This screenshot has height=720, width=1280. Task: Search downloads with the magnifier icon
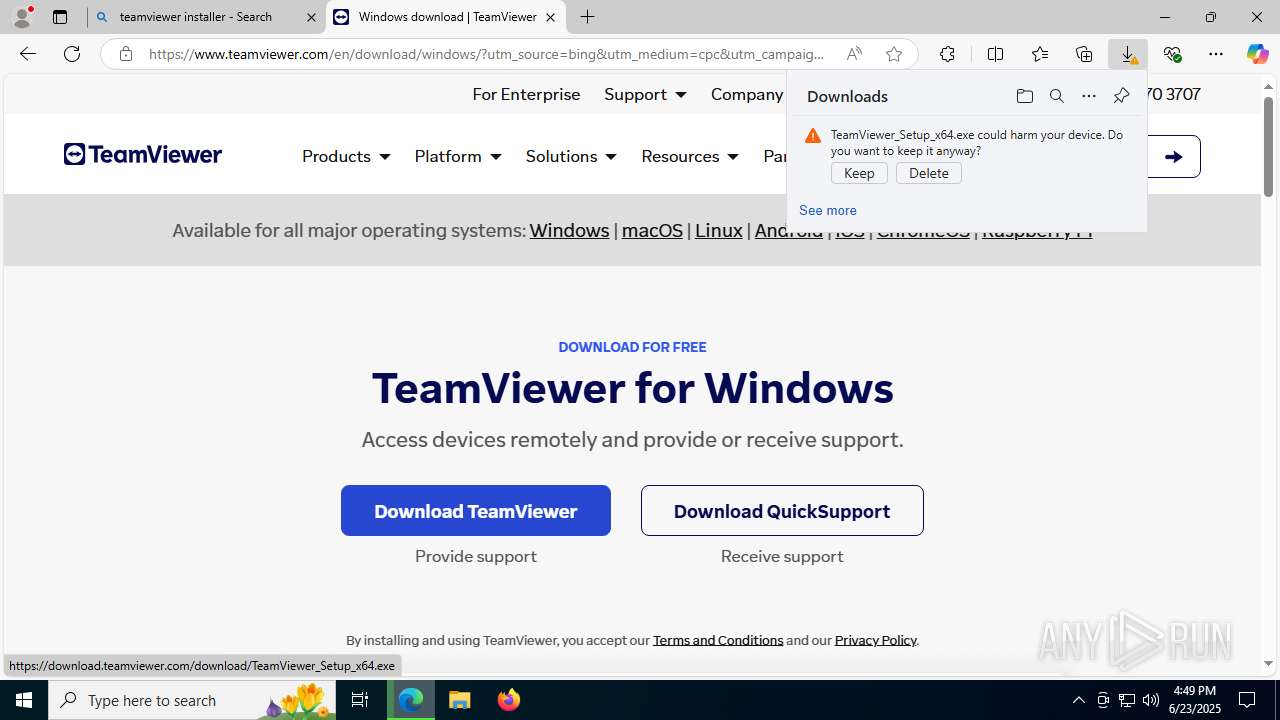[x=1056, y=96]
